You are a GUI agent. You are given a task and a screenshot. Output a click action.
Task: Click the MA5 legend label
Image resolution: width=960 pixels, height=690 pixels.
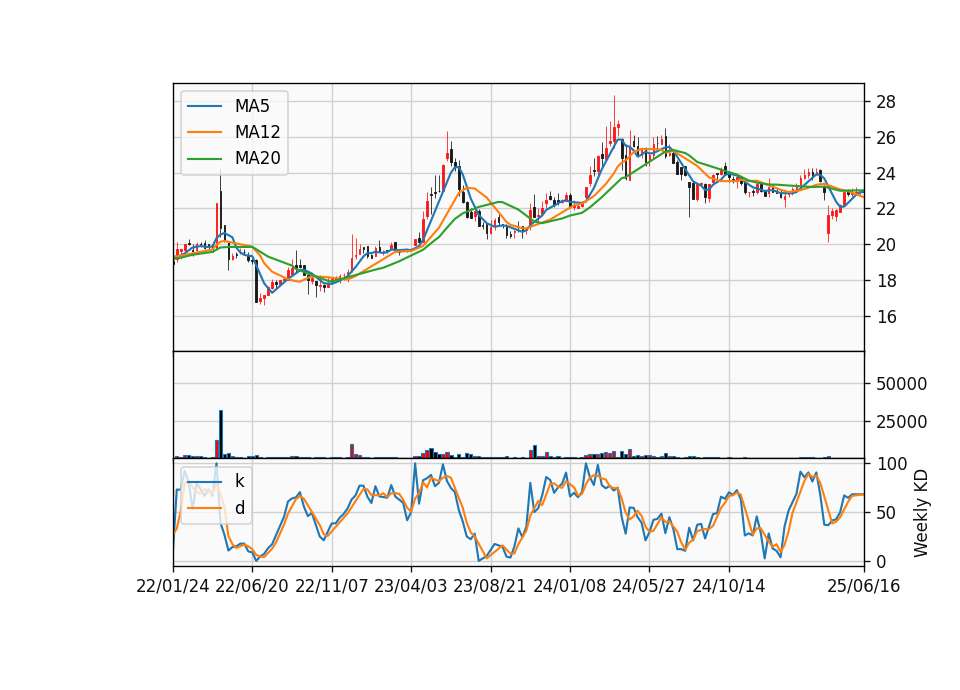click(252, 106)
